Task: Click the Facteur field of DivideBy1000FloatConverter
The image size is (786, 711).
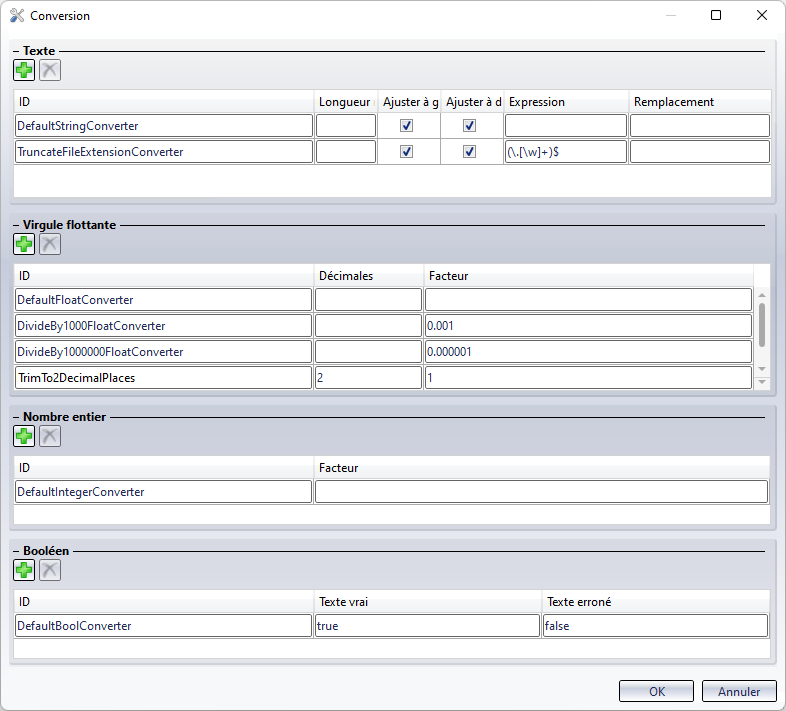Action: (x=587, y=326)
